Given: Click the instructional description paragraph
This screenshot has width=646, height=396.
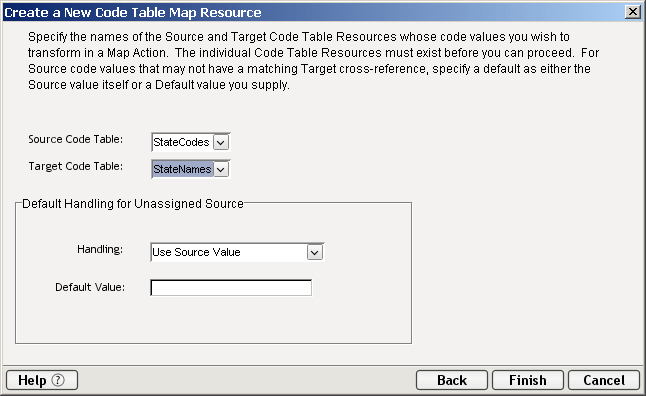Looking at the screenshot, I should [x=314, y=61].
